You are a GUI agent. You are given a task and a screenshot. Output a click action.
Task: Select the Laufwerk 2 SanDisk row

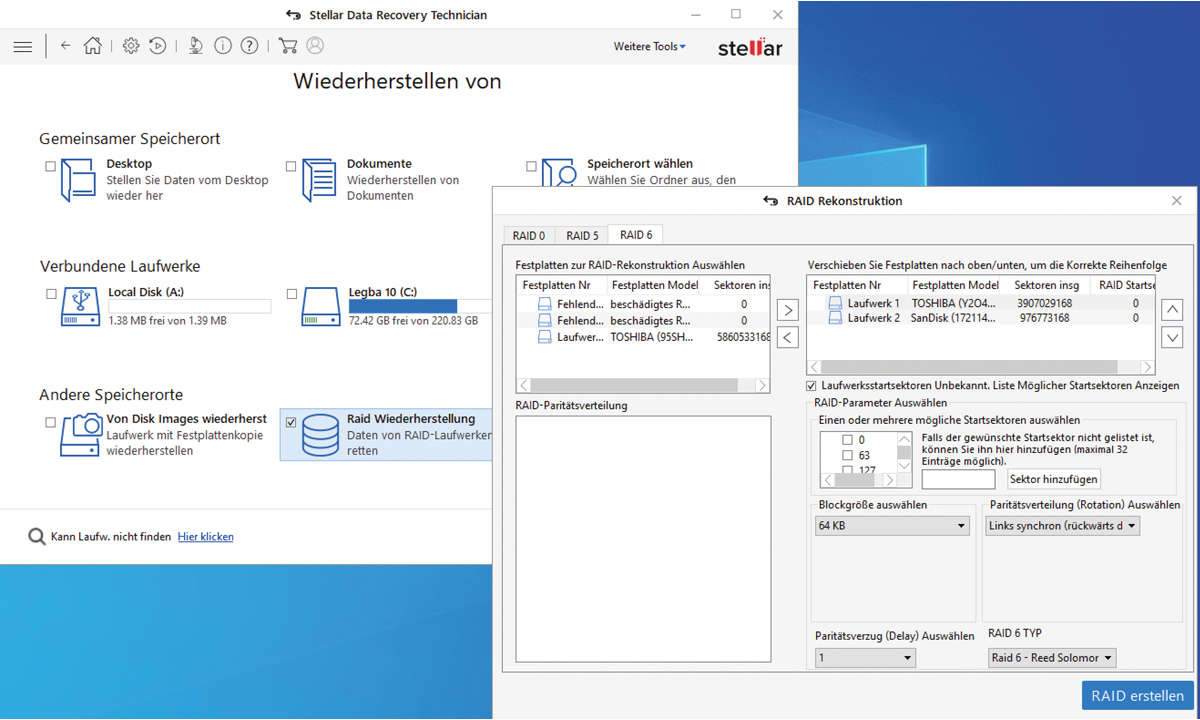tap(981, 318)
